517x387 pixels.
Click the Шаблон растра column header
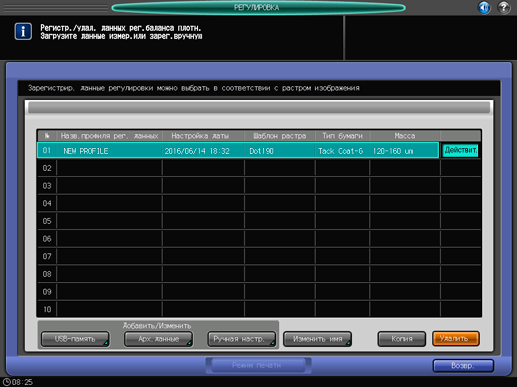(279, 136)
